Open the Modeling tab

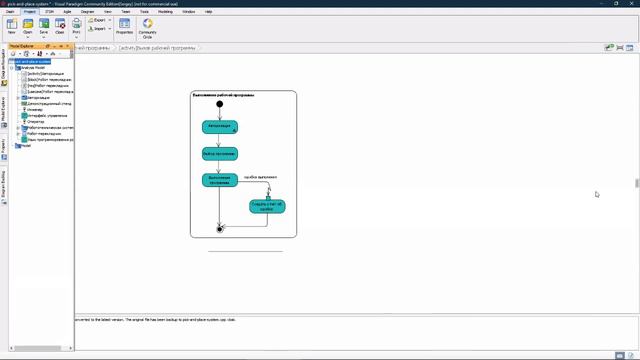point(165,12)
